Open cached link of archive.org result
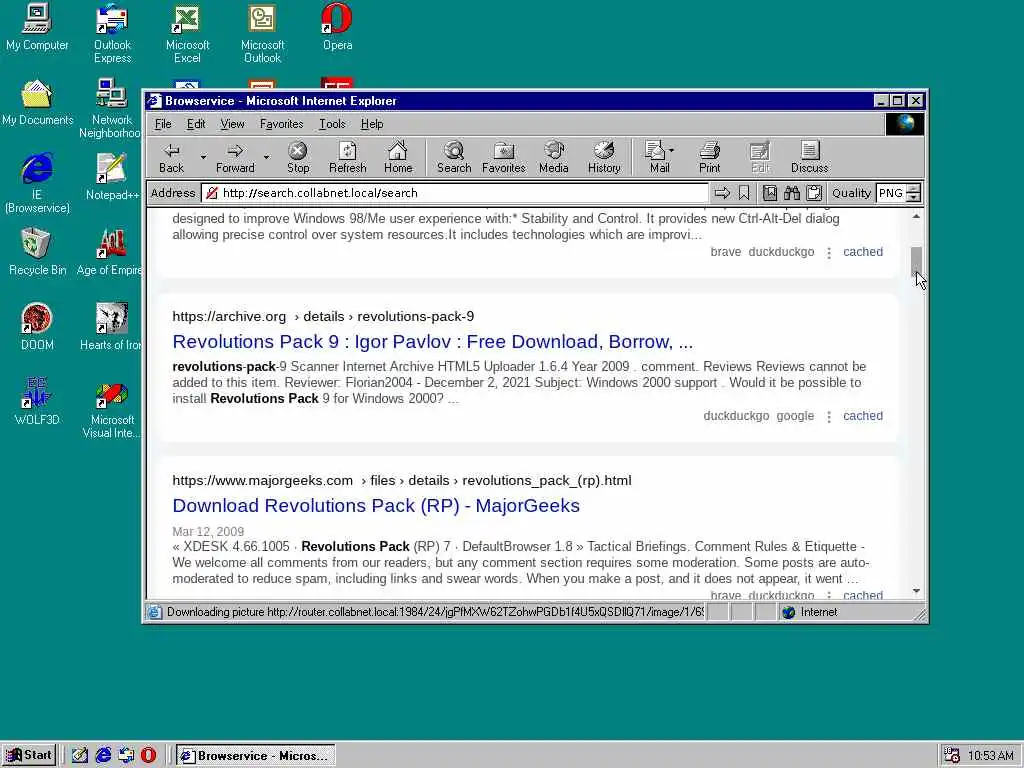The image size is (1024, 768). click(863, 415)
